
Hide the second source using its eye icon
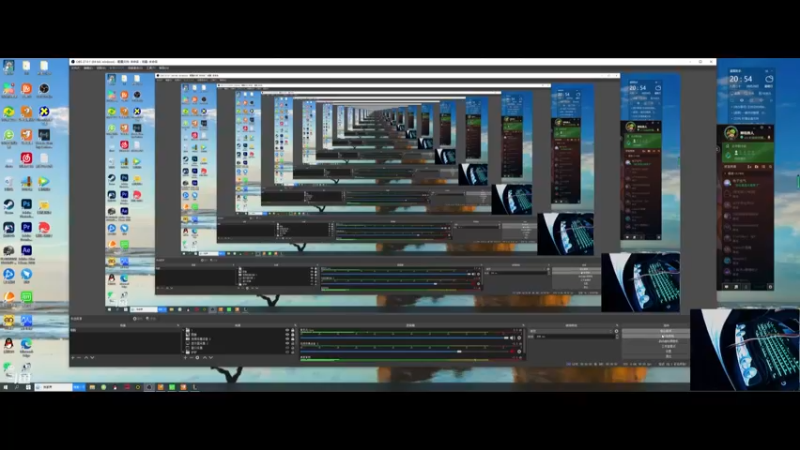point(287,334)
